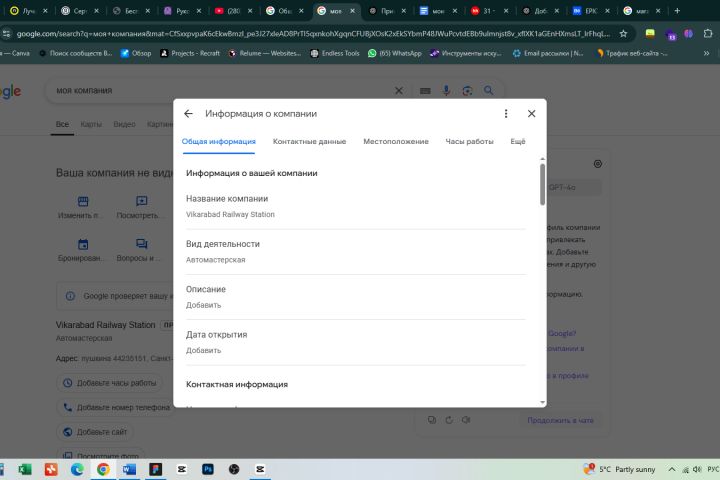Click the Вопросы и ответы icon

[x=141, y=244]
